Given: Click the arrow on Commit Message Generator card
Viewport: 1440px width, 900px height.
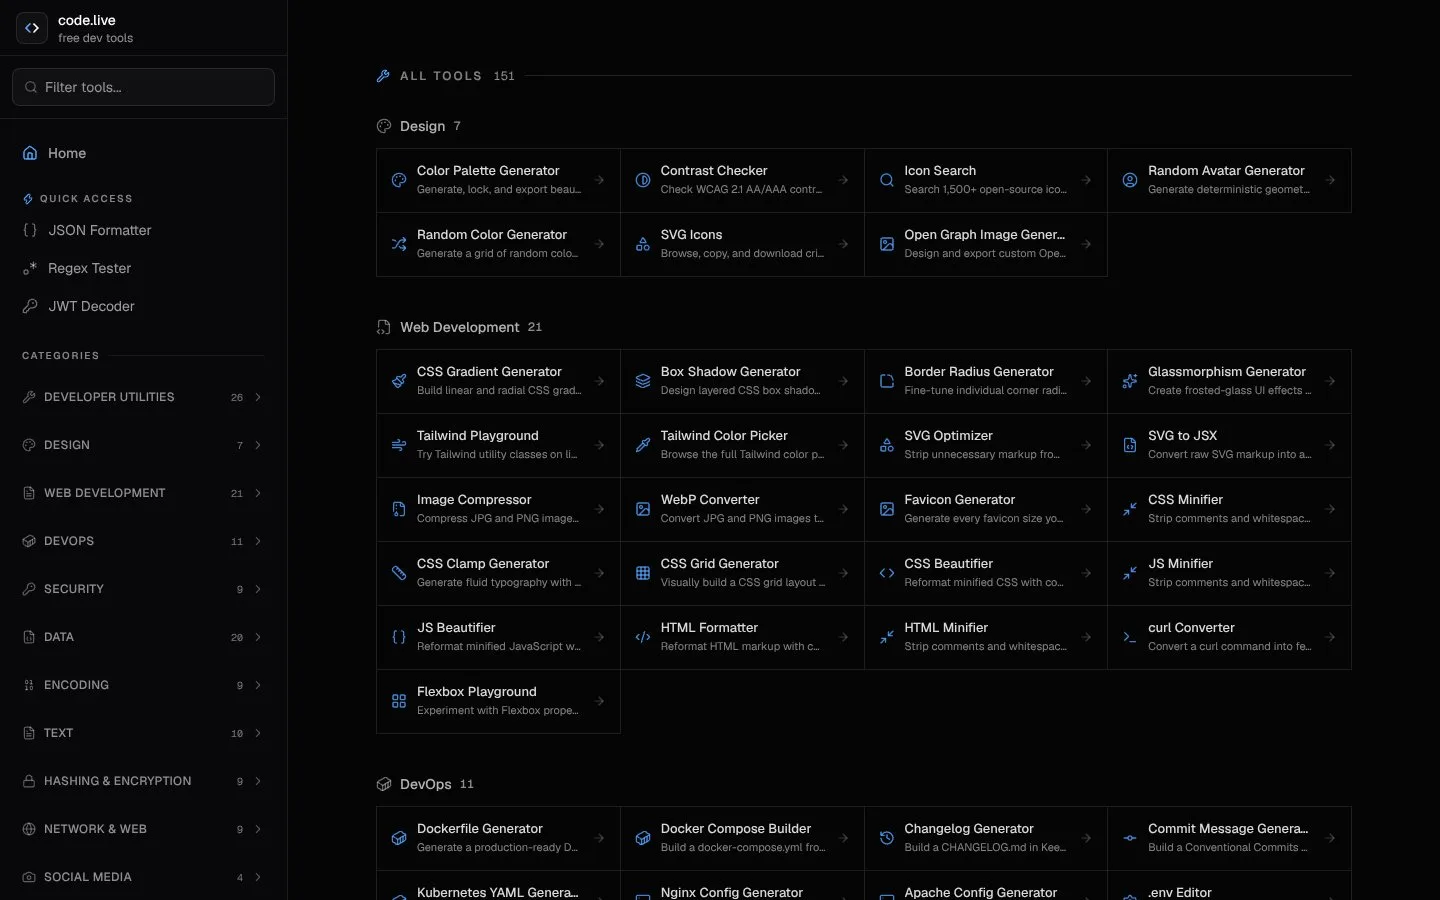Looking at the screenshot, I should pyautogui.click(x=1330, y=838).
